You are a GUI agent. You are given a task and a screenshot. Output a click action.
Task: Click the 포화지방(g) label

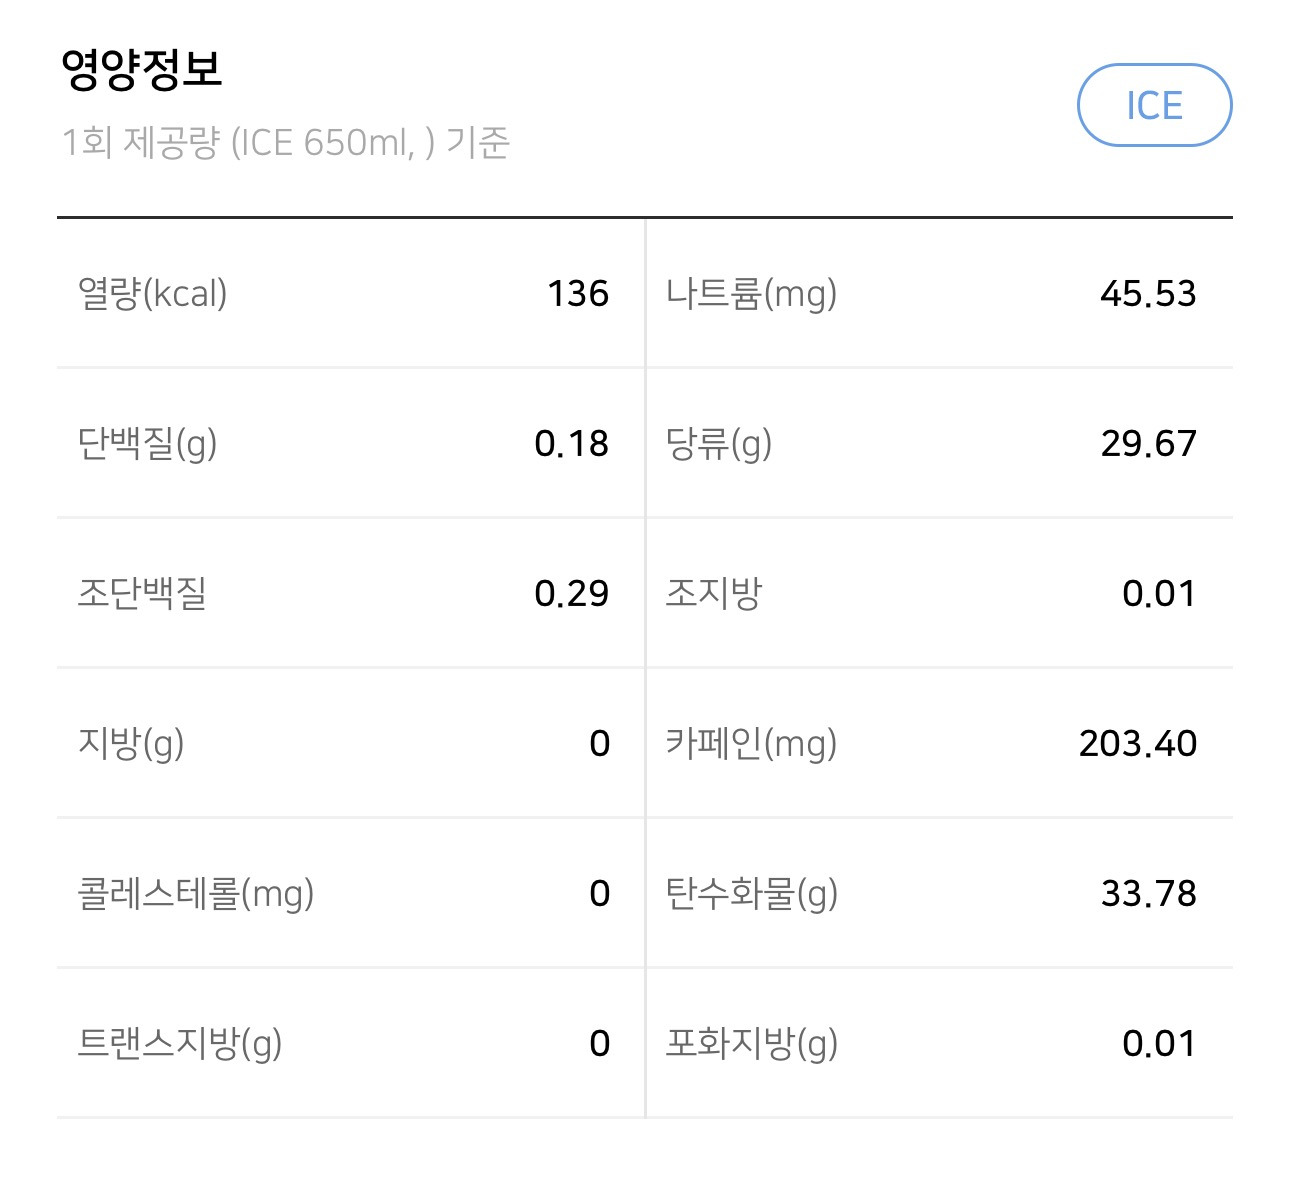[752, 1044]
